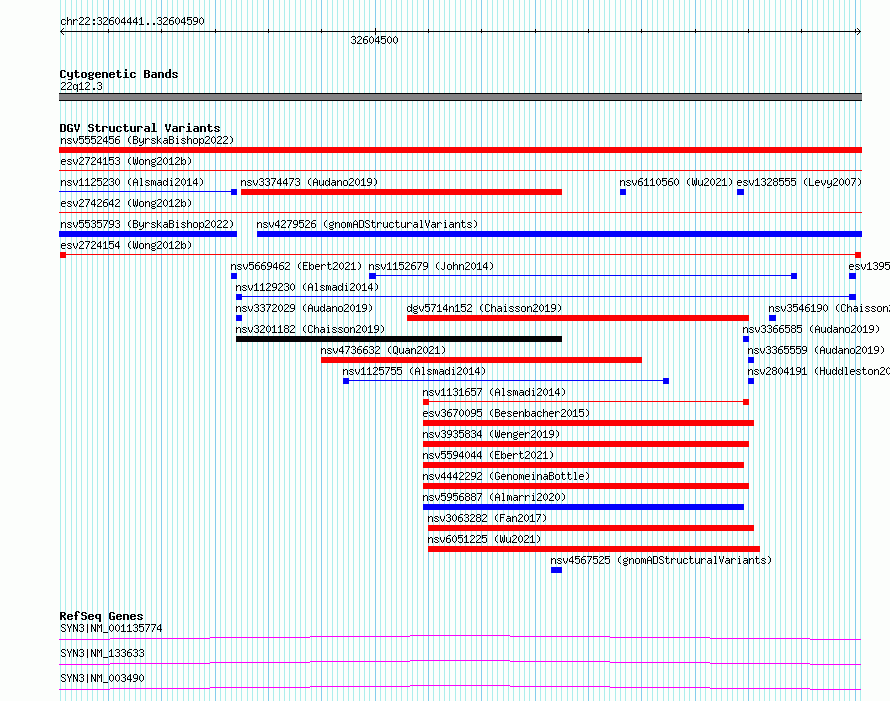Select the nsv4736632 (Quan2021) label
This screenshot has height=701, width=890.
point(383,350)
